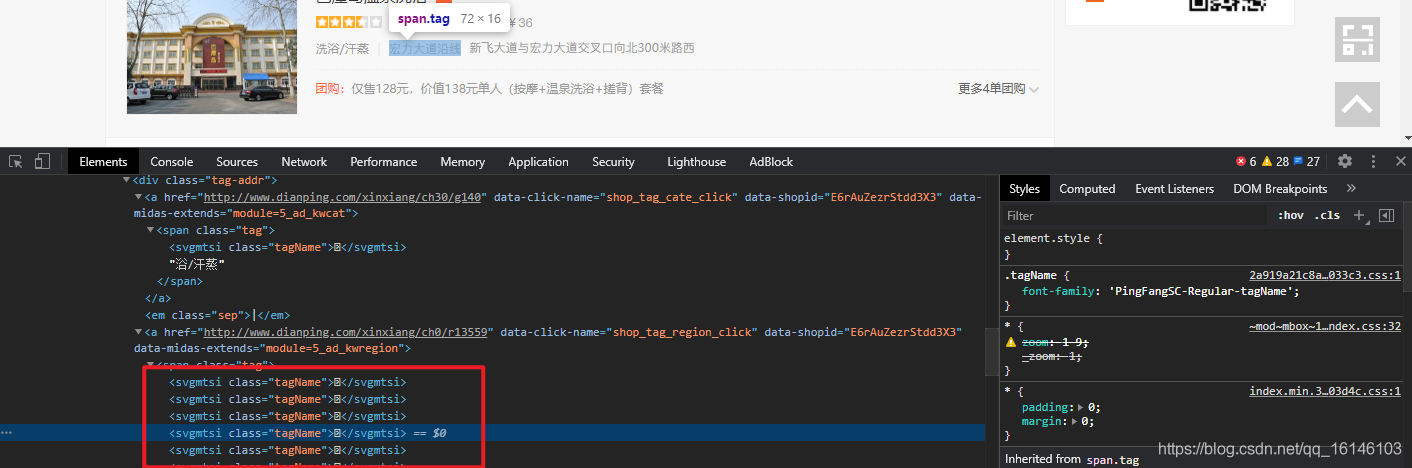Screen dimensions: 1412x468
Task: Click the star rating on the shop listing
Action: point(348,22)
